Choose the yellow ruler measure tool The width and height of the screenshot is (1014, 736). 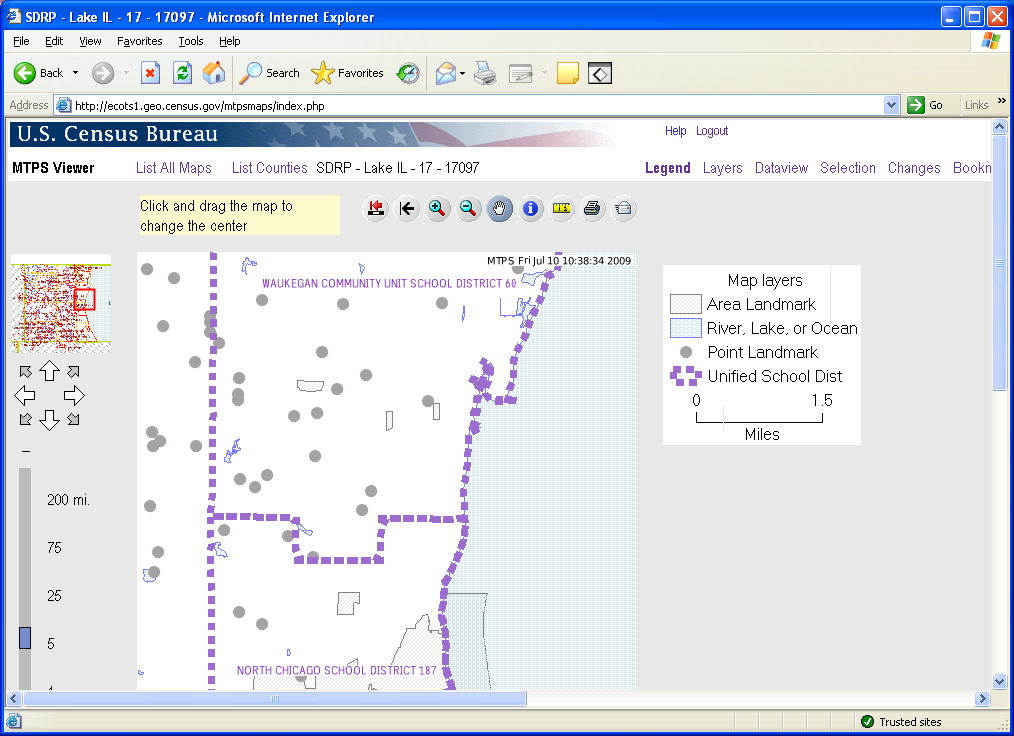pos(562,208)
